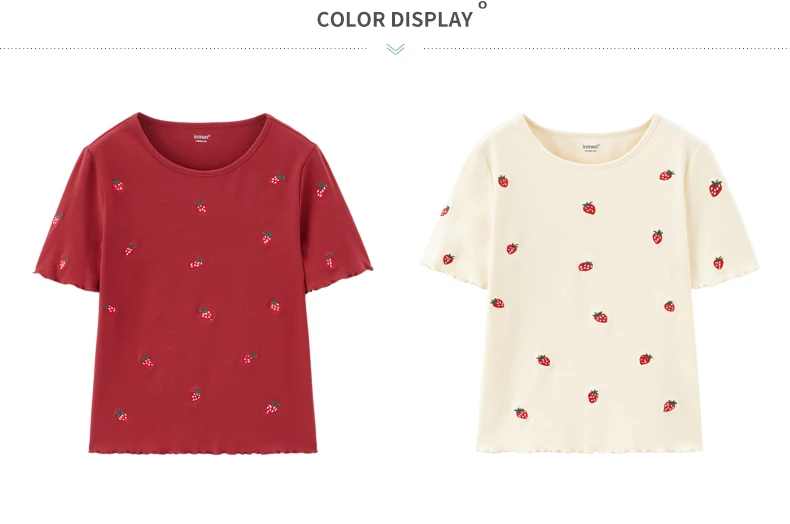Click the brand label inside cream shirt collar
The height and width of the screenshot is (524, 790).
coord(590,148)
